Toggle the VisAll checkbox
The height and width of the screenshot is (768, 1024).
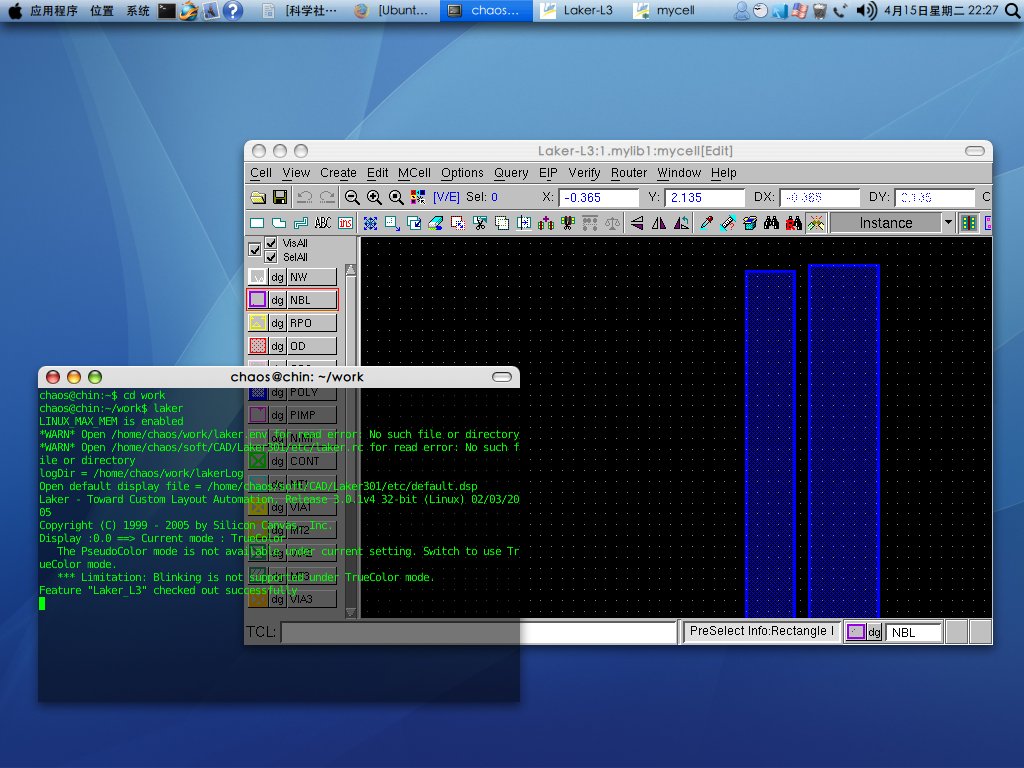271,242
